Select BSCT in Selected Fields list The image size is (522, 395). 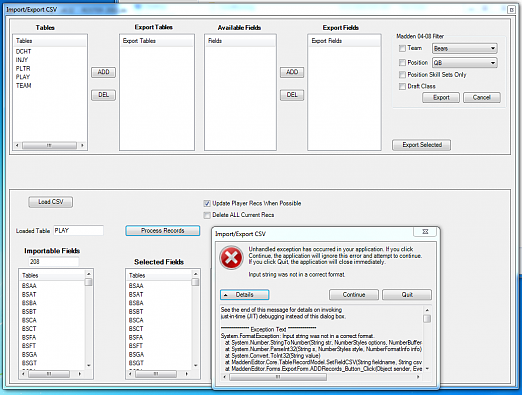(x=136, y=329)
